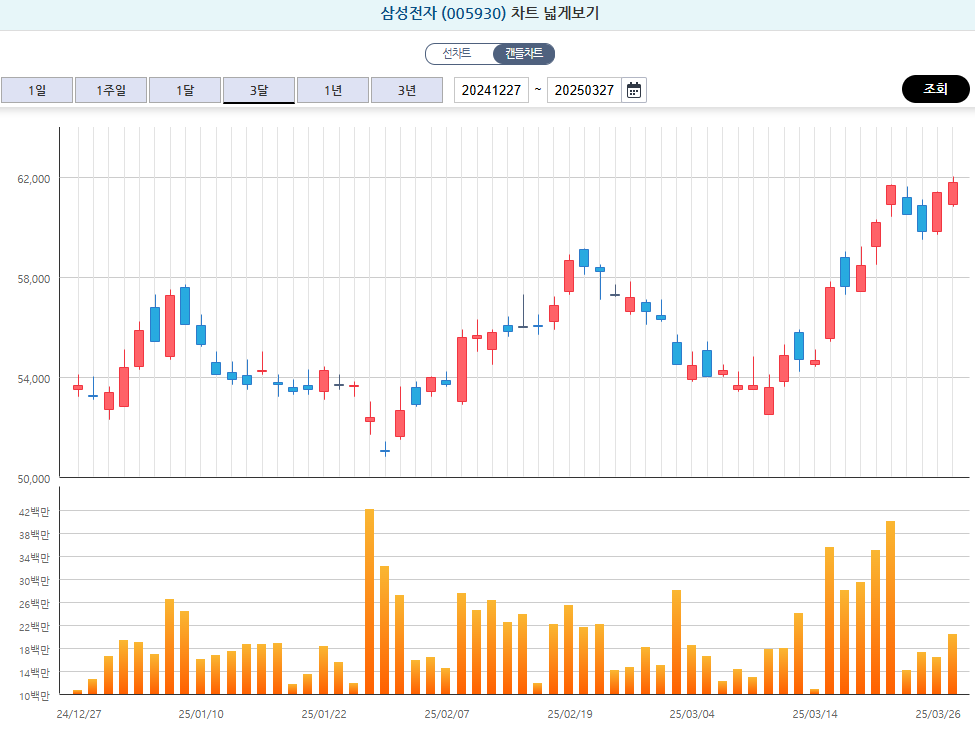
Task: Click the 조회 search button
Action: point(935,89)
